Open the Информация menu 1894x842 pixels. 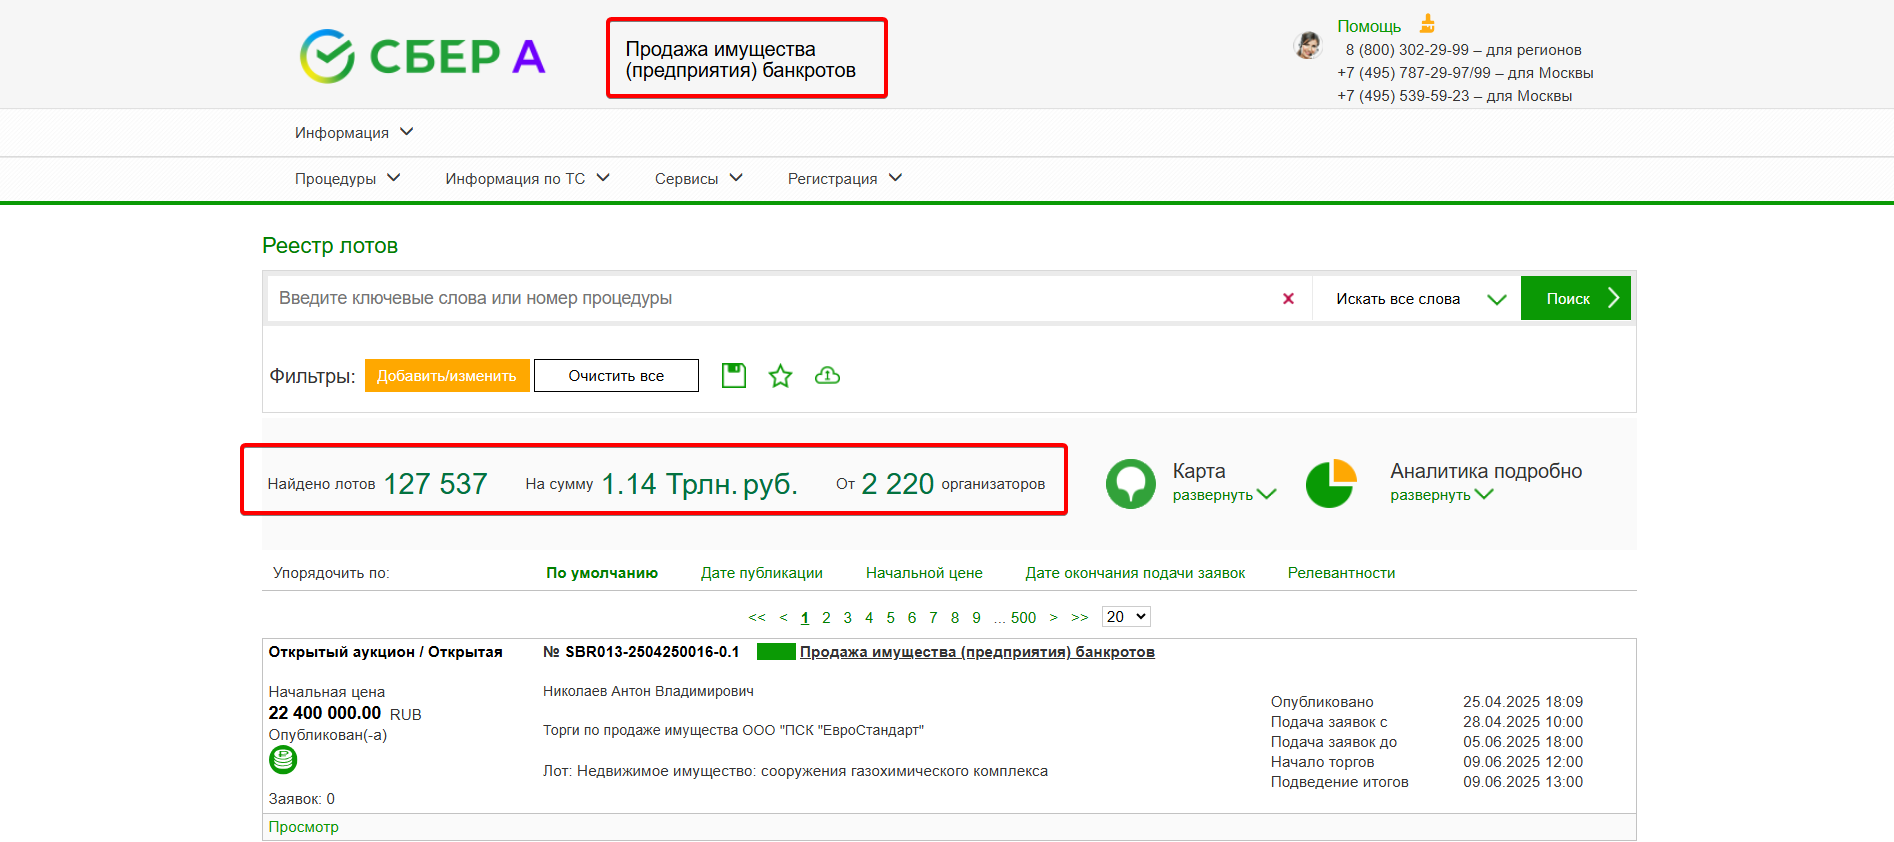point(353,133)
